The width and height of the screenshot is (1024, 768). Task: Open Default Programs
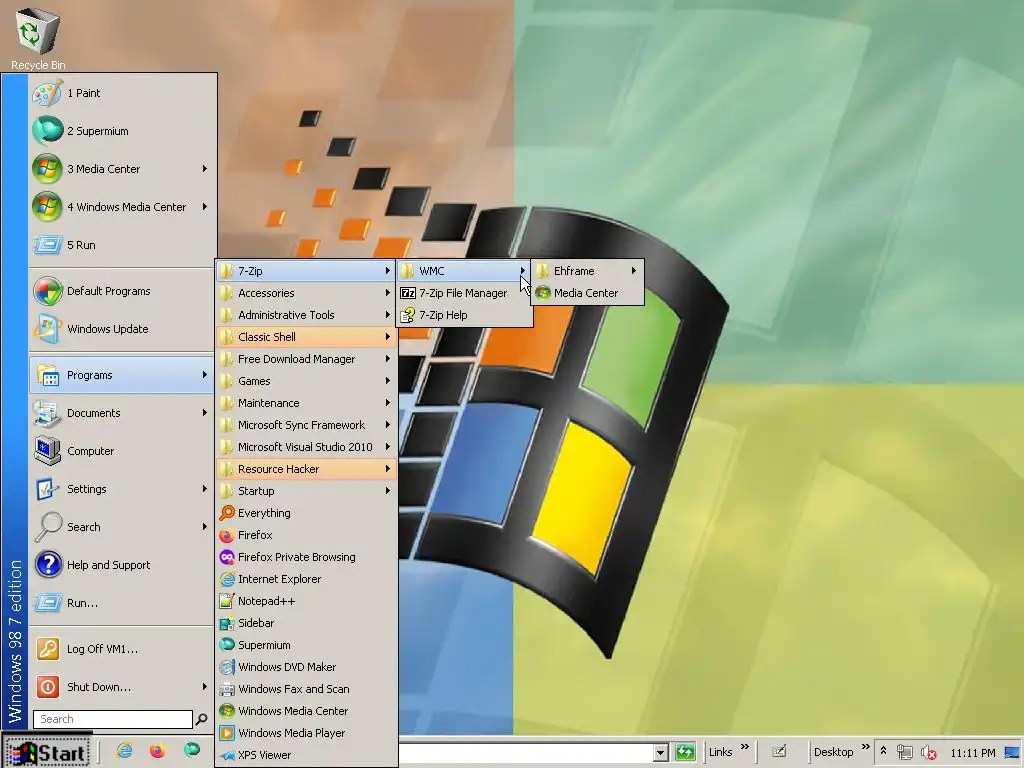[122, 291]
